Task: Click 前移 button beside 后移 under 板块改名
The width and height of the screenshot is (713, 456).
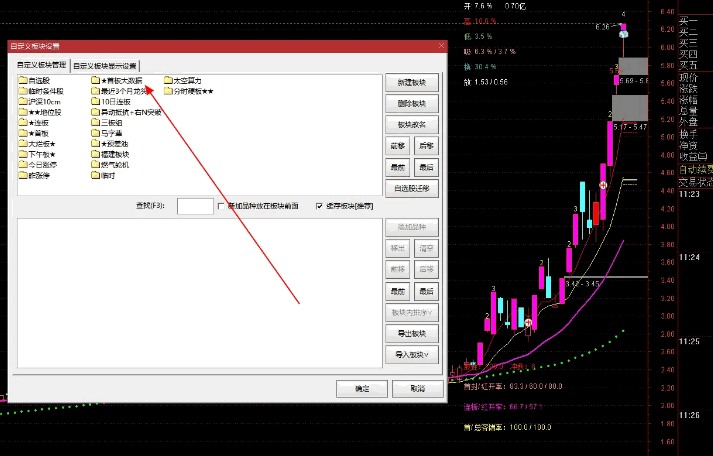Action: 398,146
